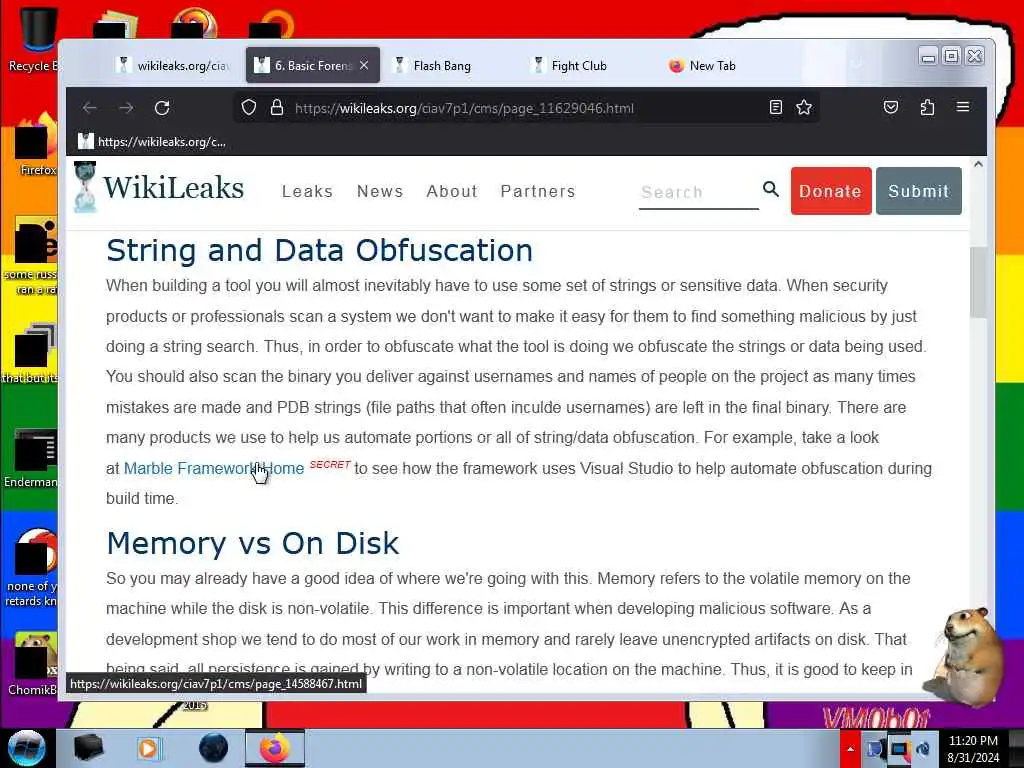Open the dark globe taskbar icon
1024x768 pixels.
click(x=213, y=748)
